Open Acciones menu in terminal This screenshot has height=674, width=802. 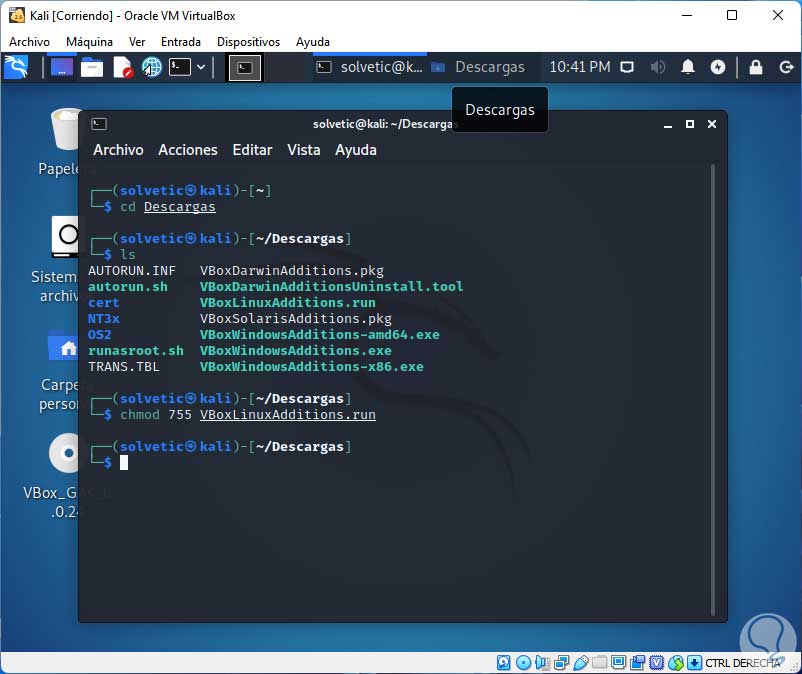point(188,150)
